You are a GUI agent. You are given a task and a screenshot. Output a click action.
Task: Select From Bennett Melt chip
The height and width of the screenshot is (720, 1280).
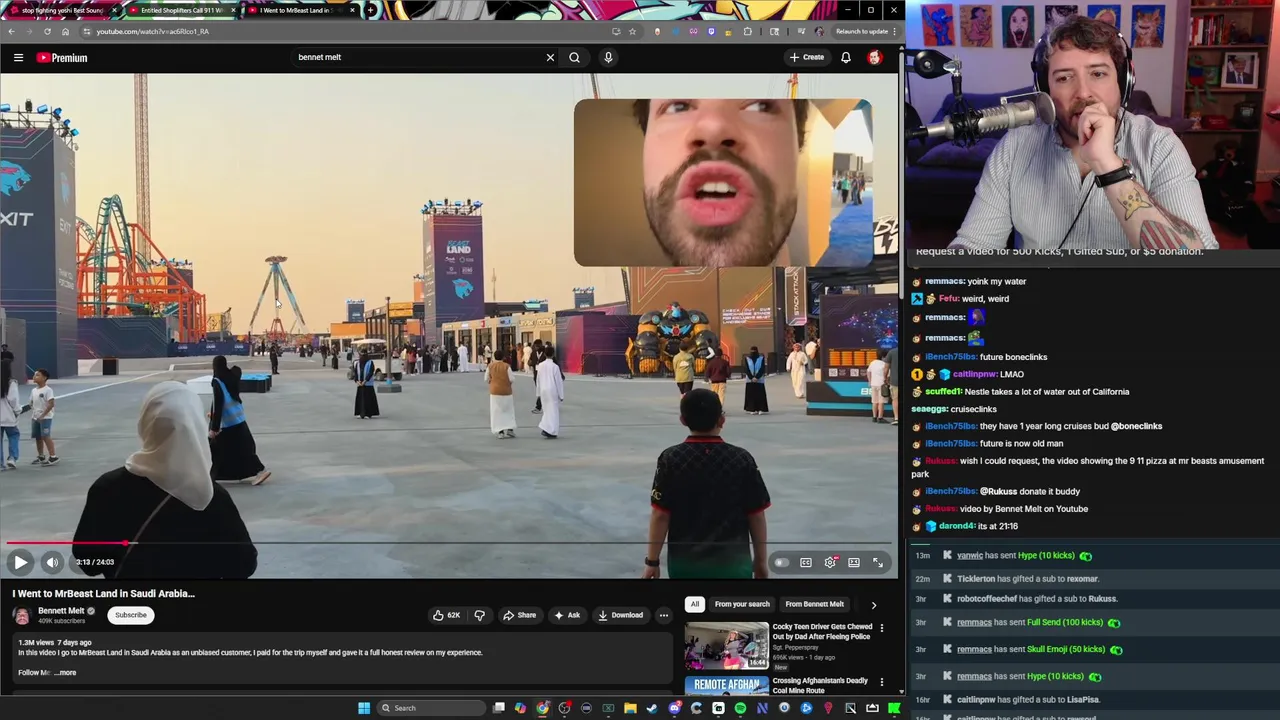tap(814, 604)
